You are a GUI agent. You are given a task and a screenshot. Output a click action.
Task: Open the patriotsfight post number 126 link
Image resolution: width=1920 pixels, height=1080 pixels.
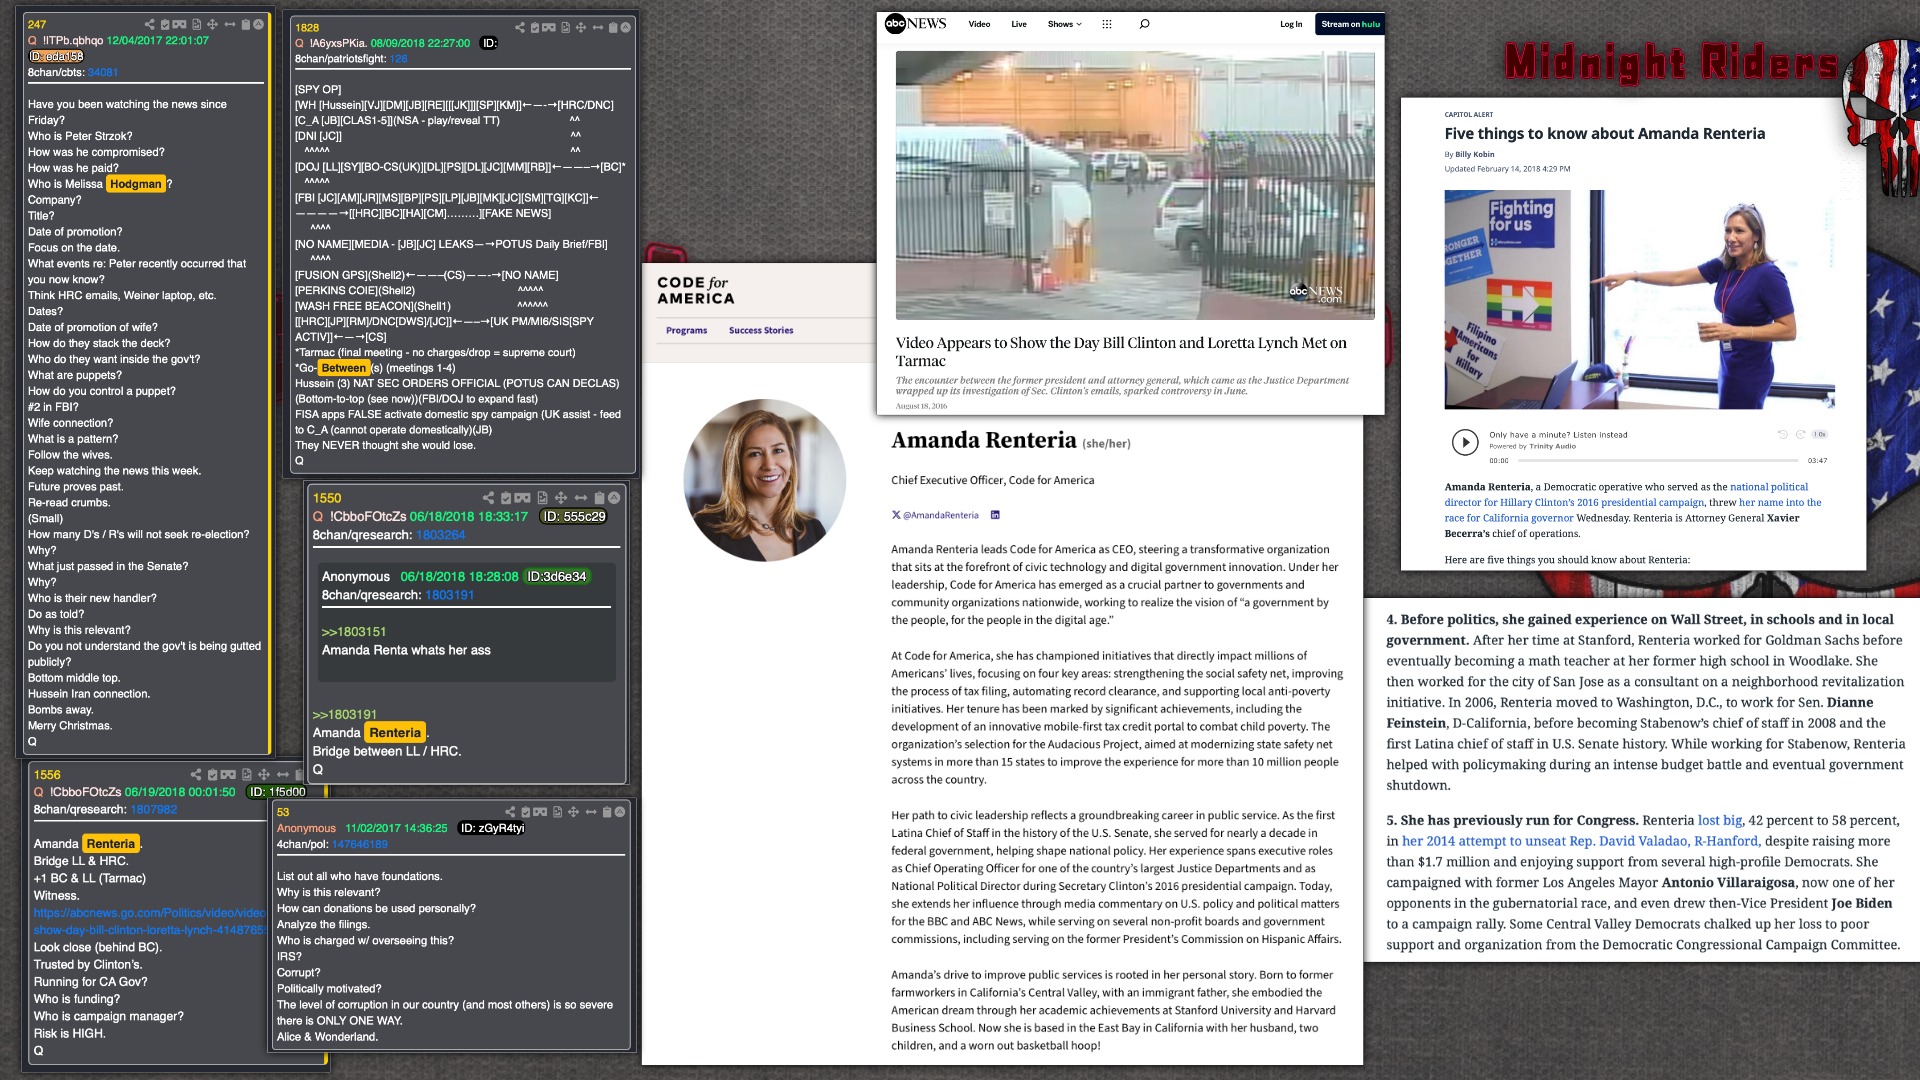tap(398, 59)
